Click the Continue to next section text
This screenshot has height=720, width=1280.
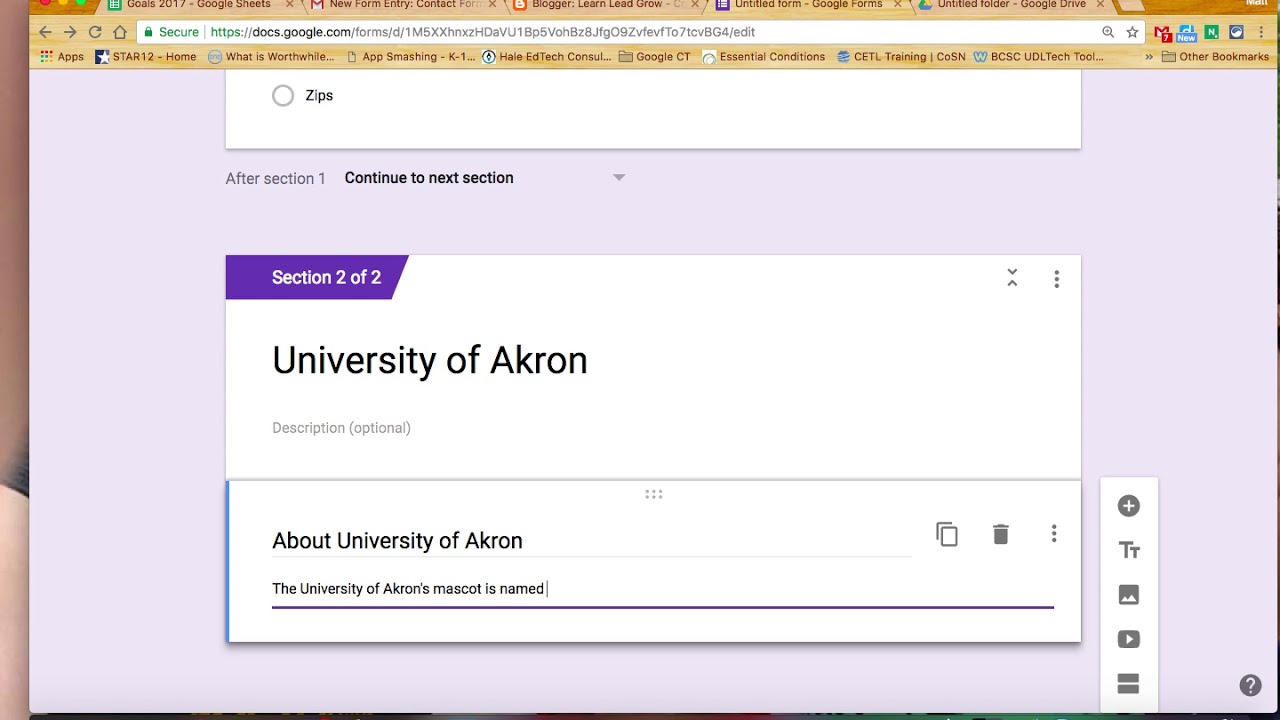tap(429, 178)
